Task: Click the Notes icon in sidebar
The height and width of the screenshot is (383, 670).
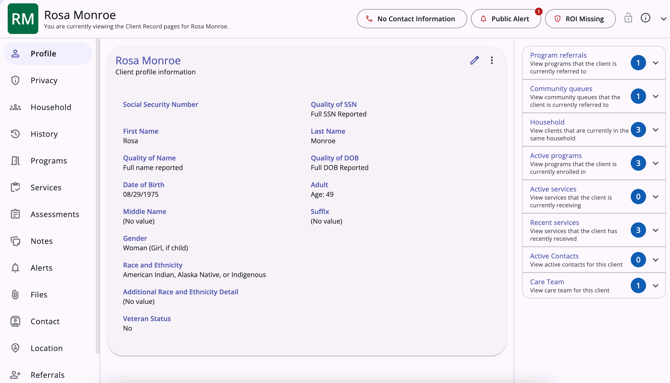Action: point(15,241)
